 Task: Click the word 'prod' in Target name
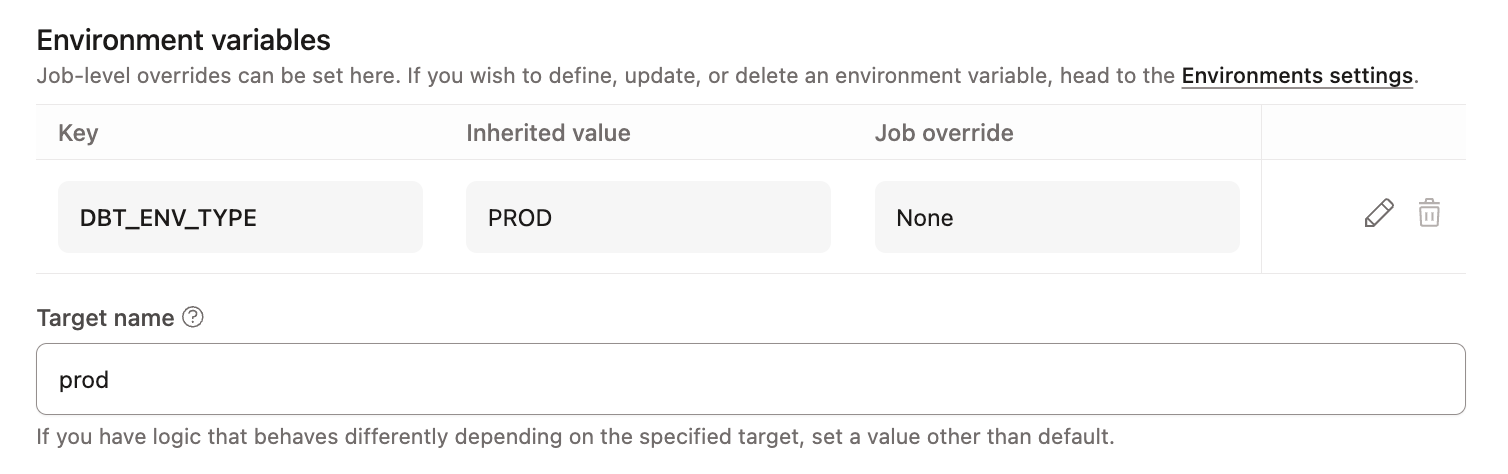(x=84, y=380)
